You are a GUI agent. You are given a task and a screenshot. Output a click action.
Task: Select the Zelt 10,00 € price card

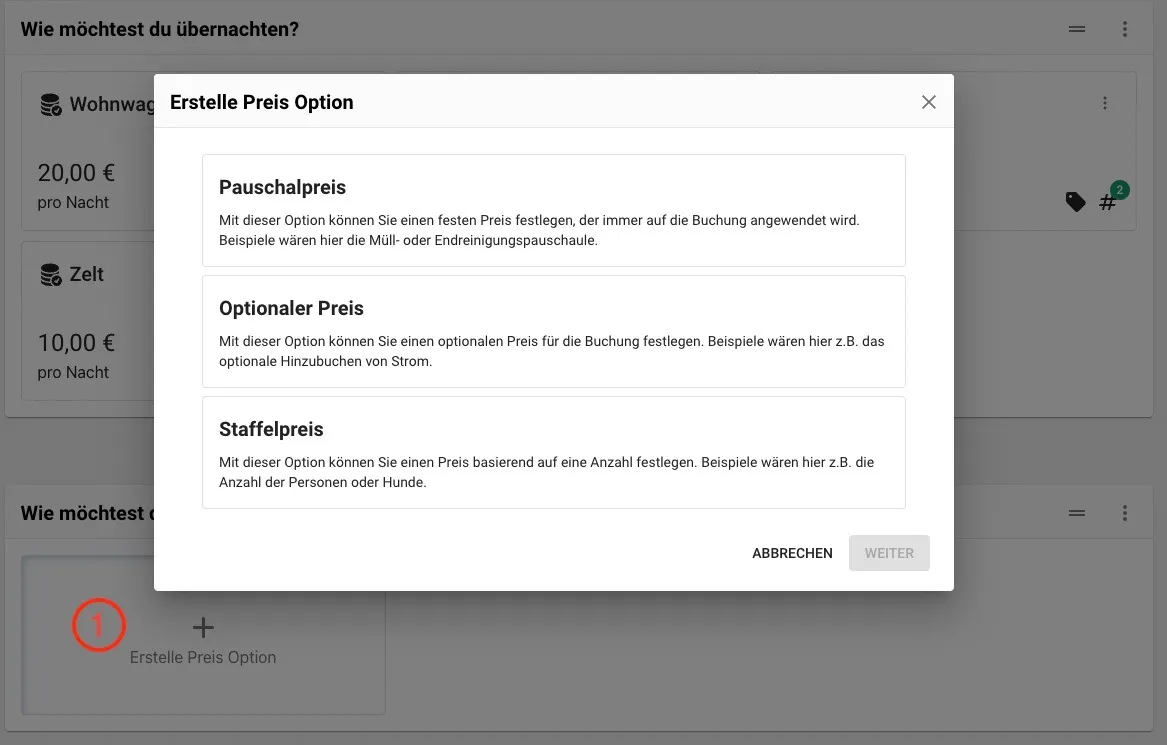[x=88, y=321]
